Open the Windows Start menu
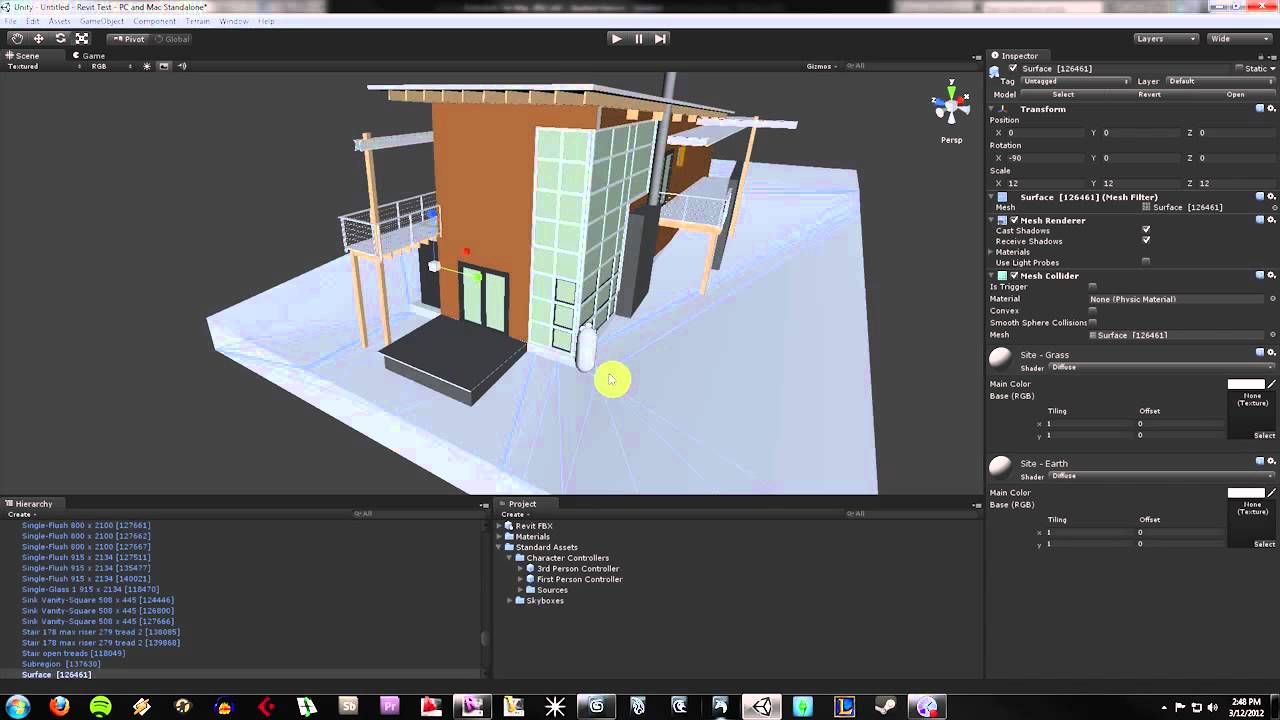This screenshot has height=720, width=1280. (17, 707)
